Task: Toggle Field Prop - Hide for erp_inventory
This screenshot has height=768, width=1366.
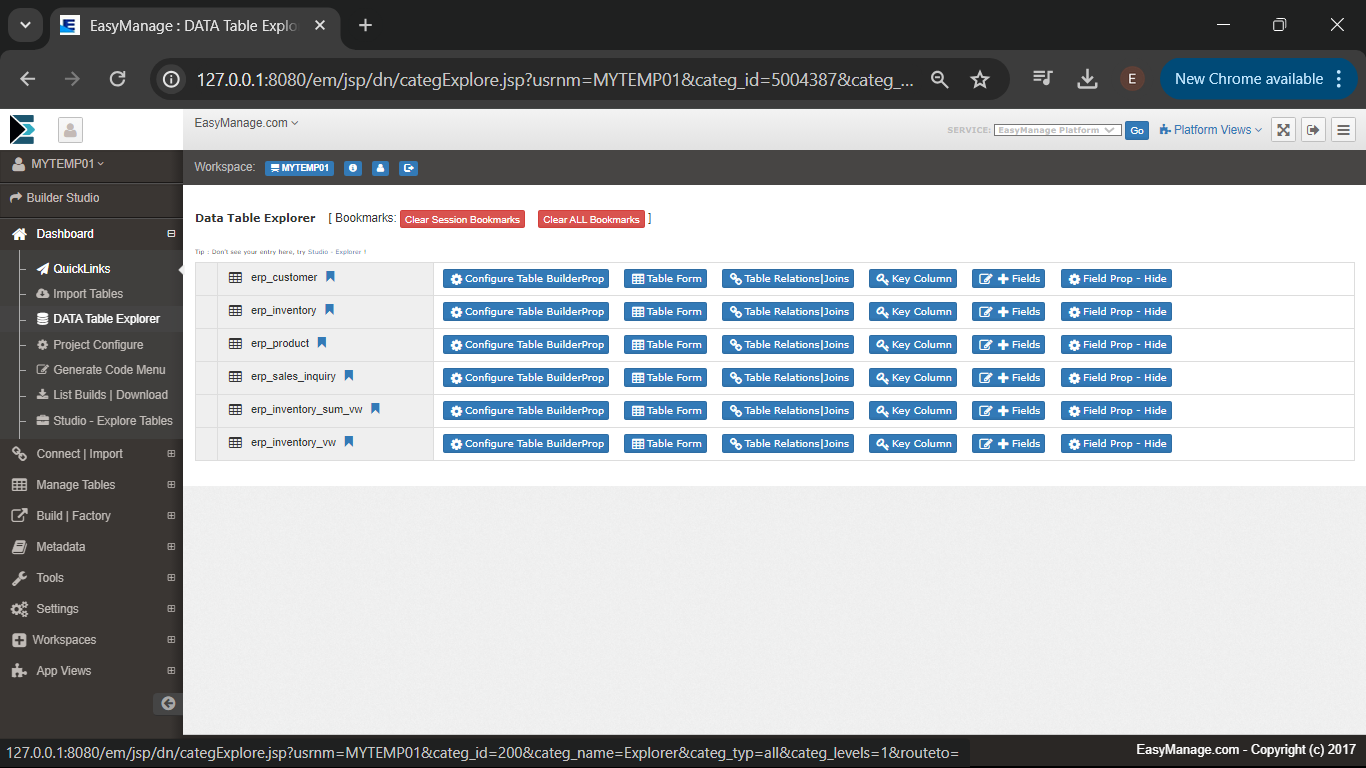Action: click(x=1116, y=312)
